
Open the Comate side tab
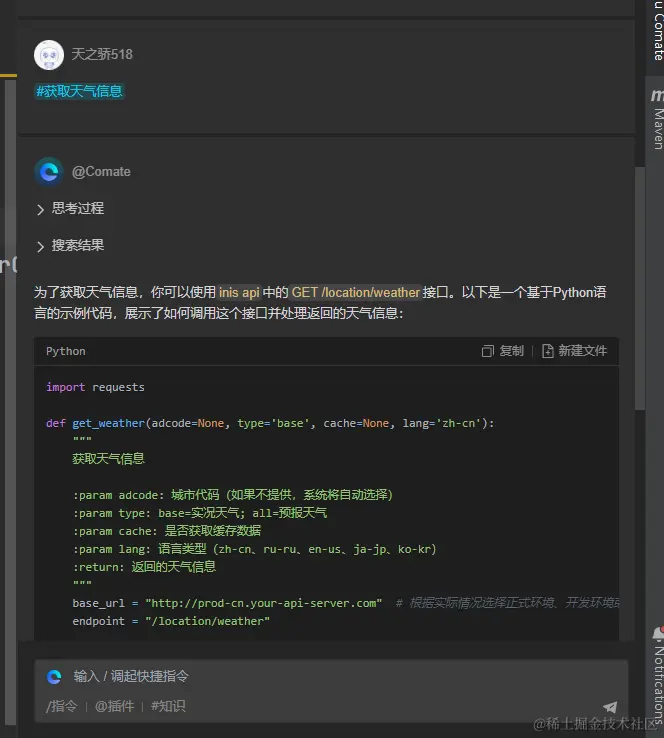[x=658, y=31]
